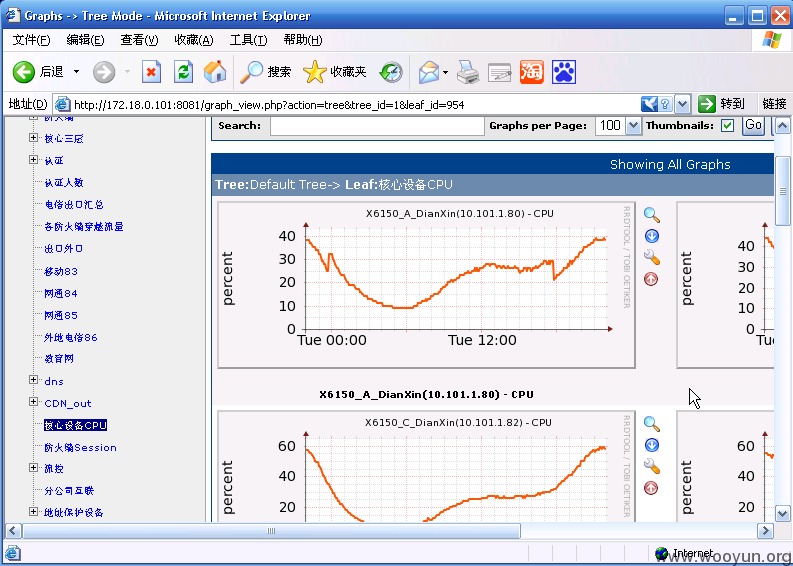Open the 文件(F) menu
Viewport: 793px width, 566px height.
click(31, 40)
